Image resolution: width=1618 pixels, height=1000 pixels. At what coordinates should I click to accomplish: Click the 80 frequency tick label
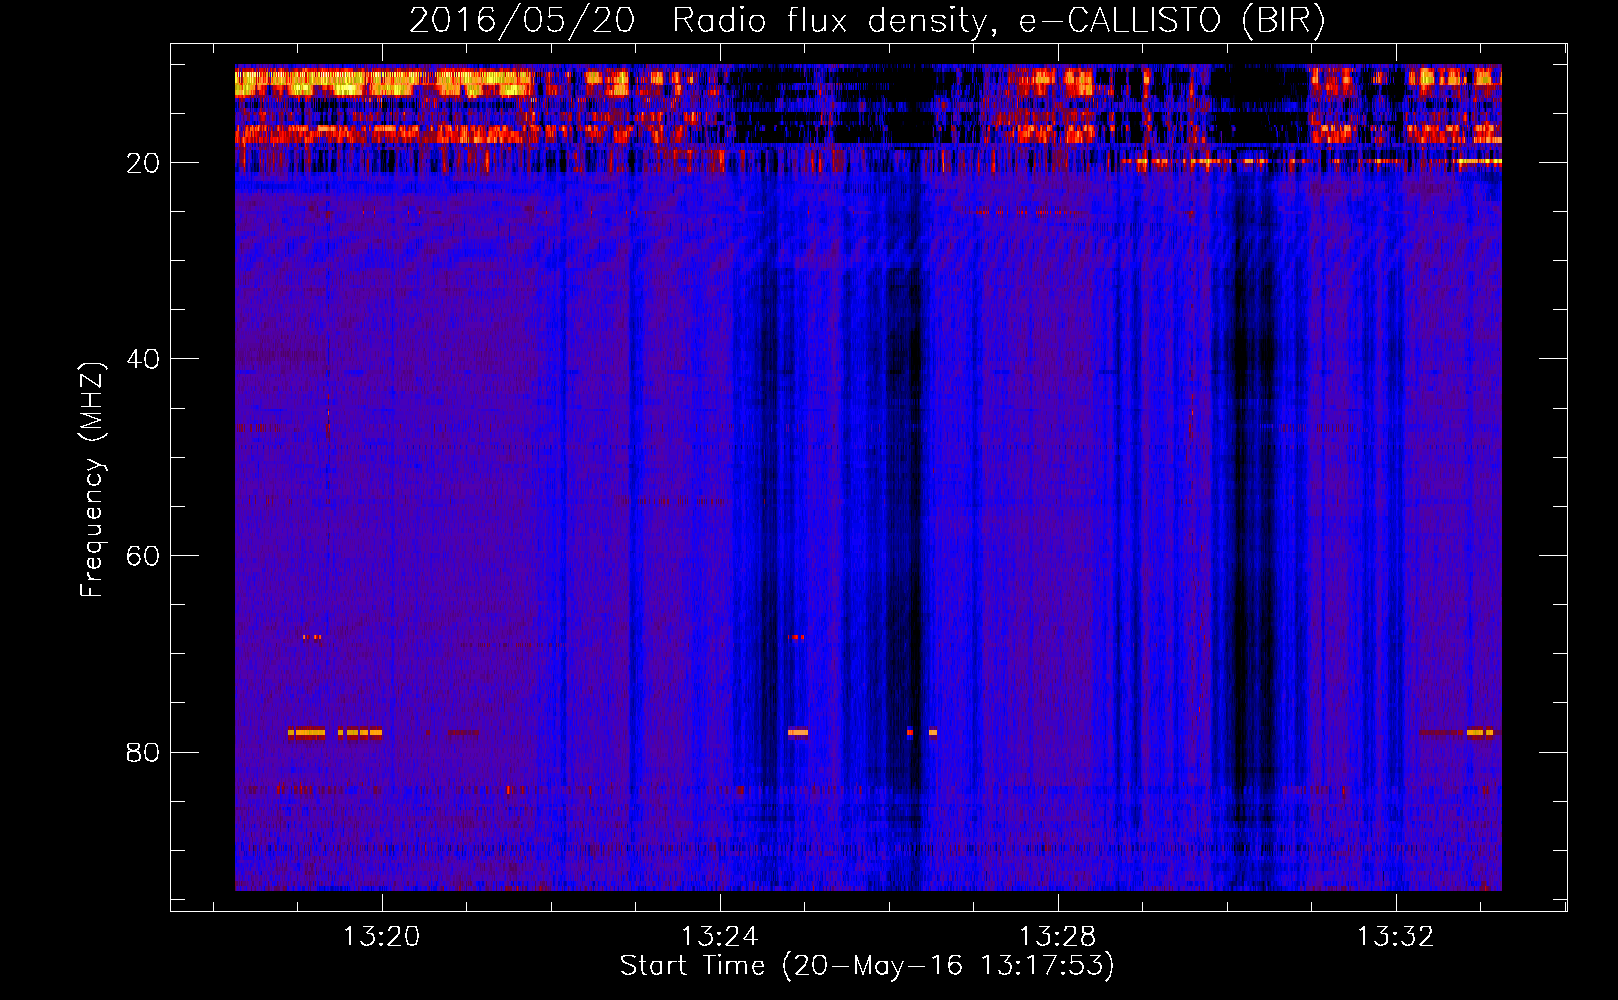143,752
